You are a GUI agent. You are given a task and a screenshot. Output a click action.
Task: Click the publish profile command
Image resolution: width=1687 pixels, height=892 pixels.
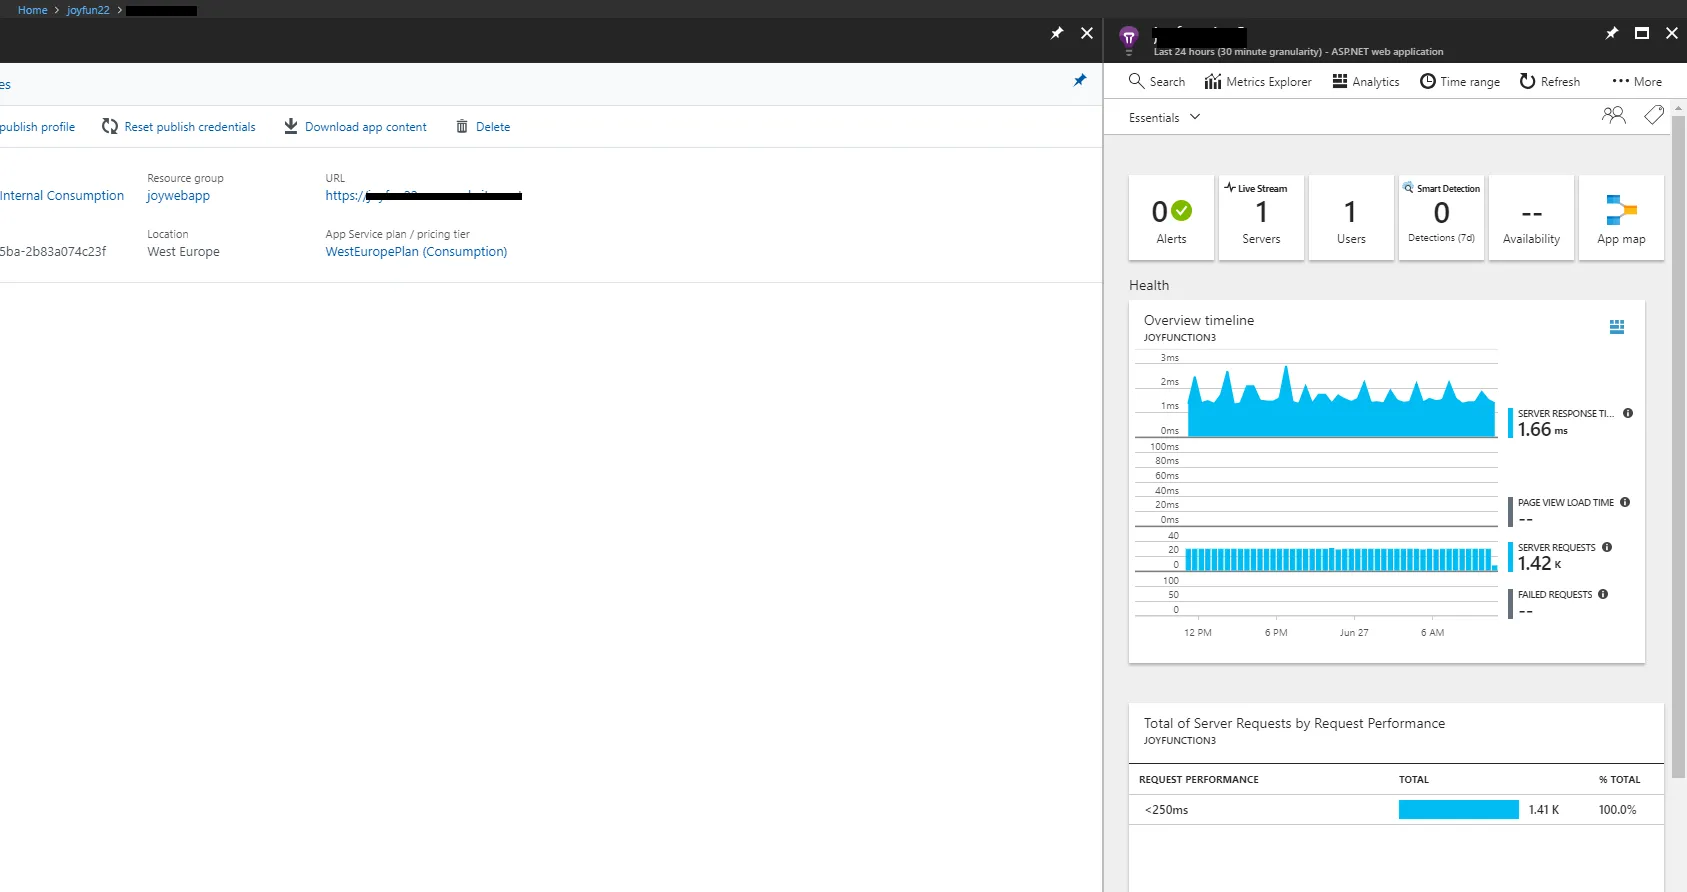pyautogui.click(x=37, y=127)
